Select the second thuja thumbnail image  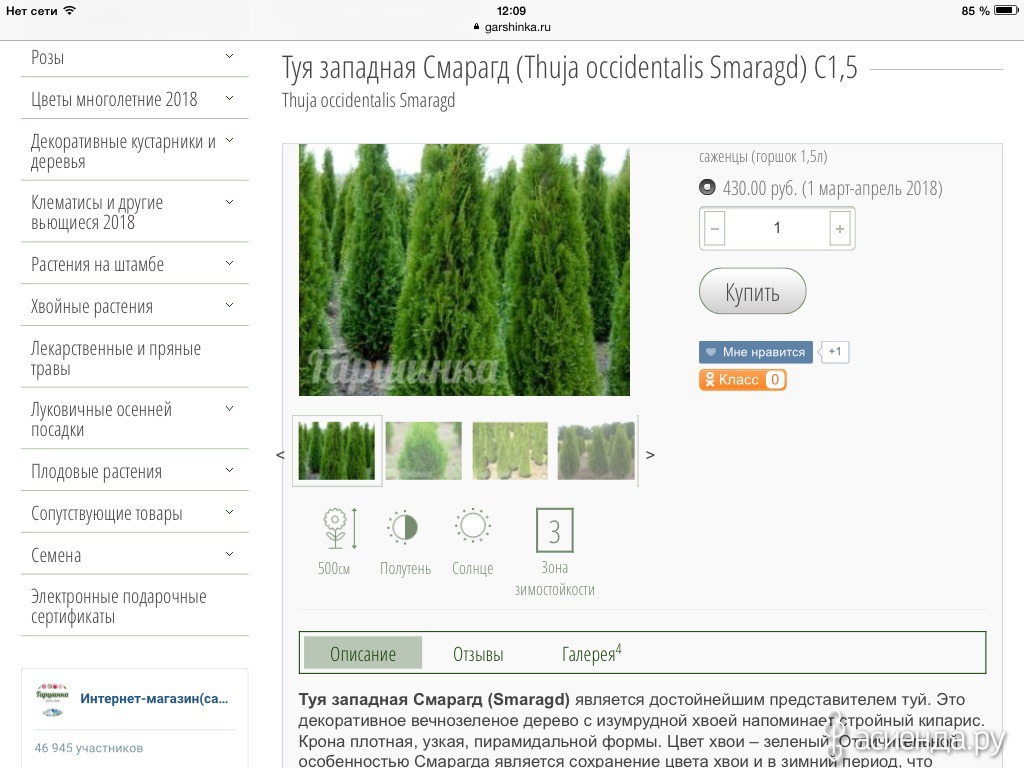pos(424,451)
